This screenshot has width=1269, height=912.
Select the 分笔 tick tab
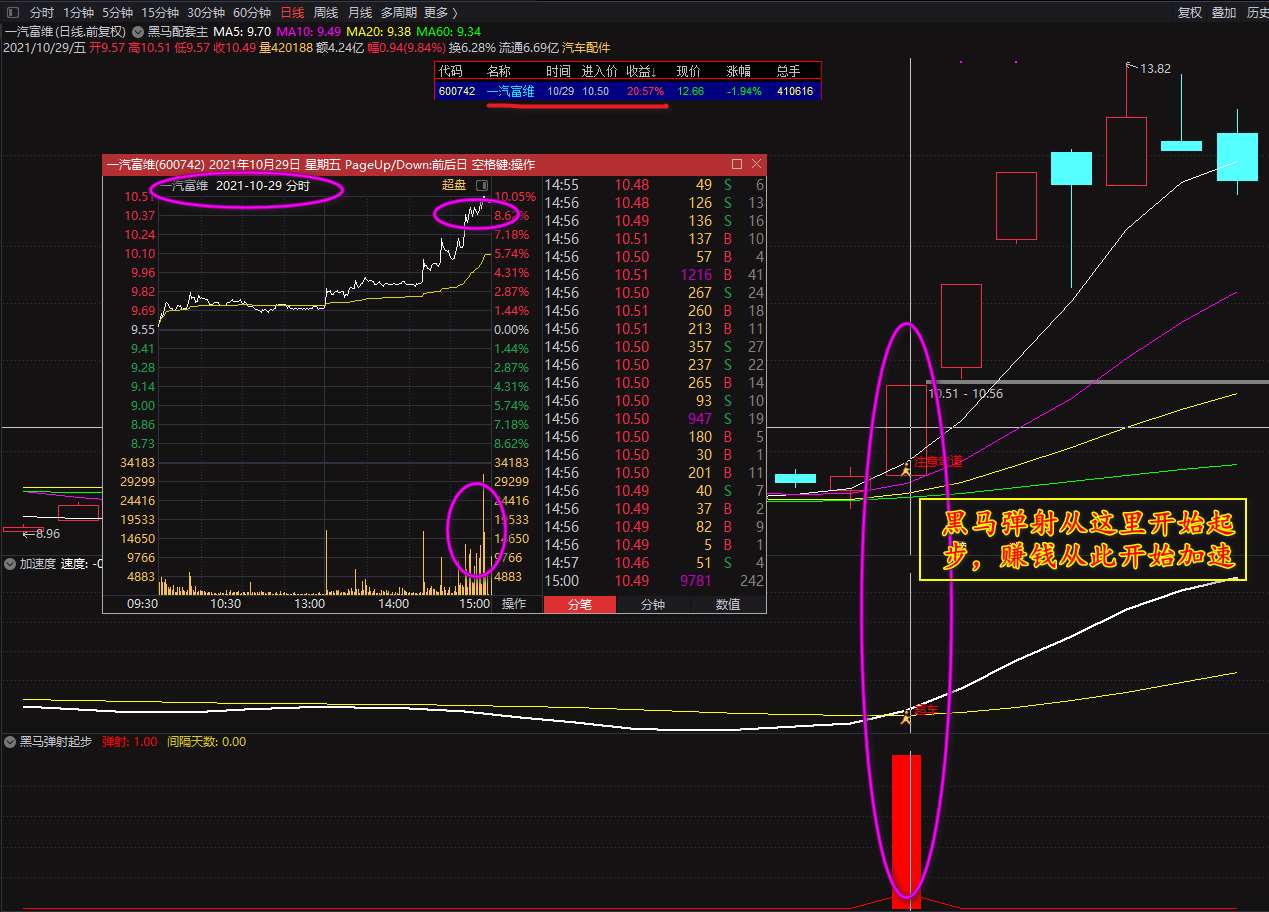pos(580,604)
